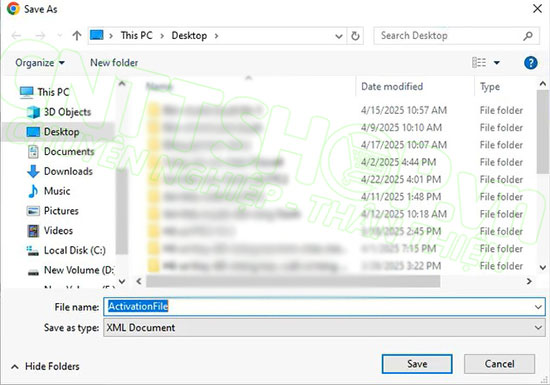Click the Music note icon
This screenshot has height=385, width=550.
click(x=33, y=191)
